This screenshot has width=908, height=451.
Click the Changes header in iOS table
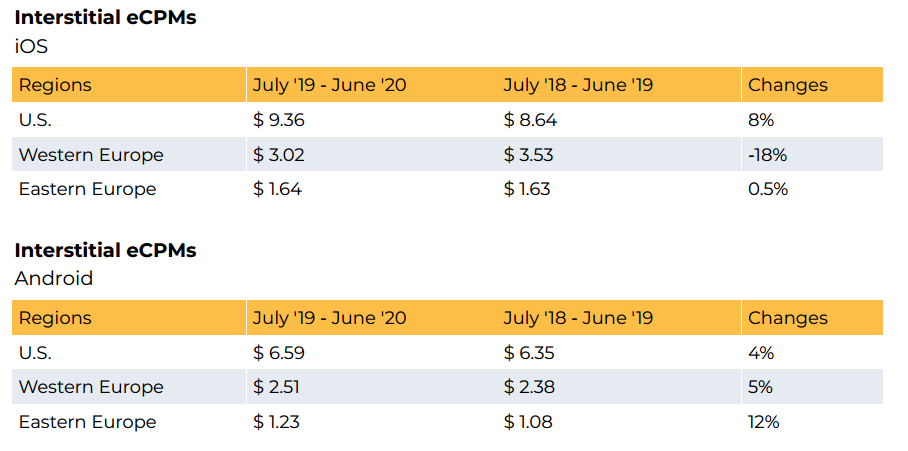point(788,85)
